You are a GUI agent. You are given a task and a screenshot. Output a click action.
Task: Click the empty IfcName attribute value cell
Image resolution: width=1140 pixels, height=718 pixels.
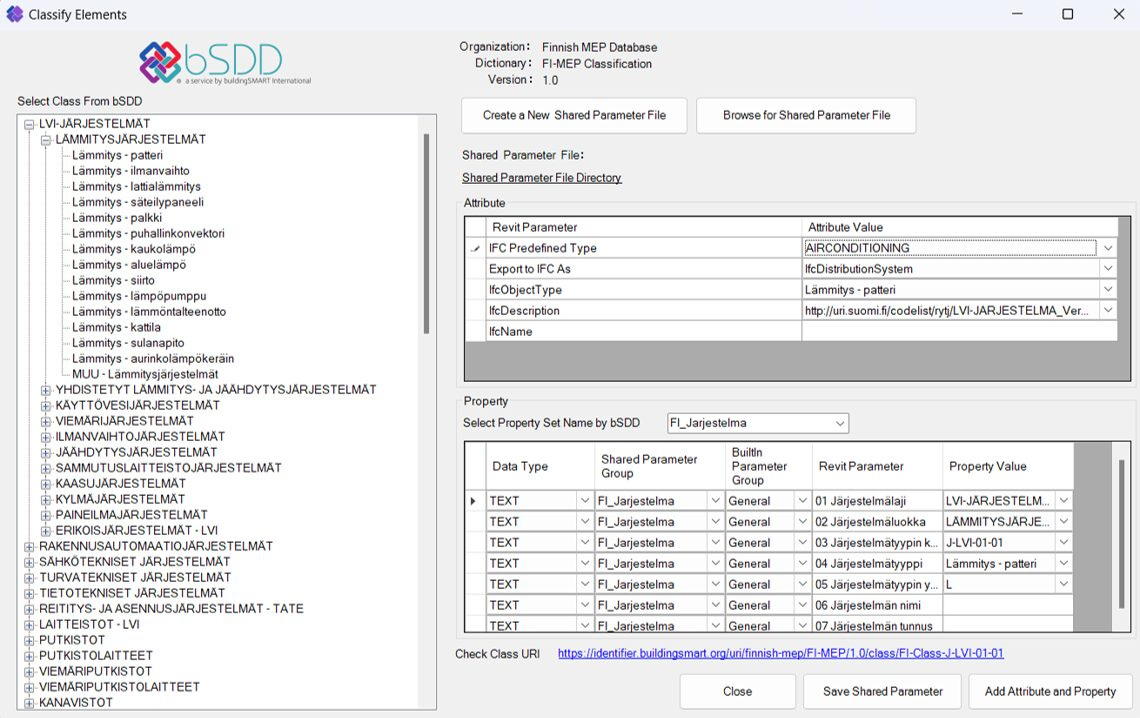click(959, 331)
